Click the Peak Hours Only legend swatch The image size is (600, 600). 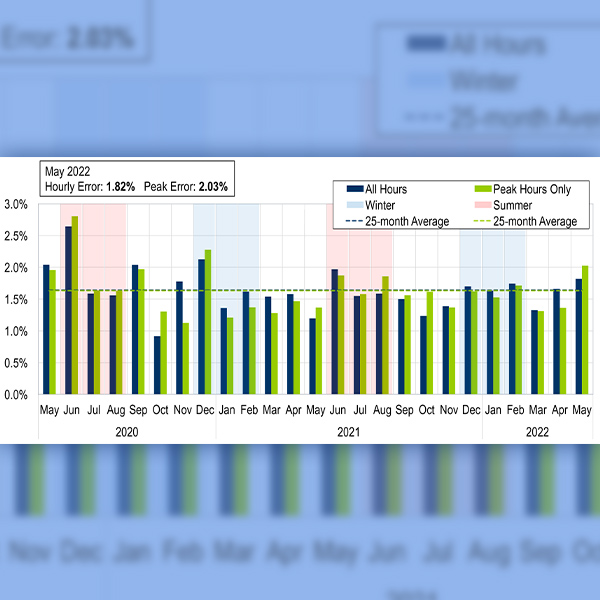click(x=477, y=189)
